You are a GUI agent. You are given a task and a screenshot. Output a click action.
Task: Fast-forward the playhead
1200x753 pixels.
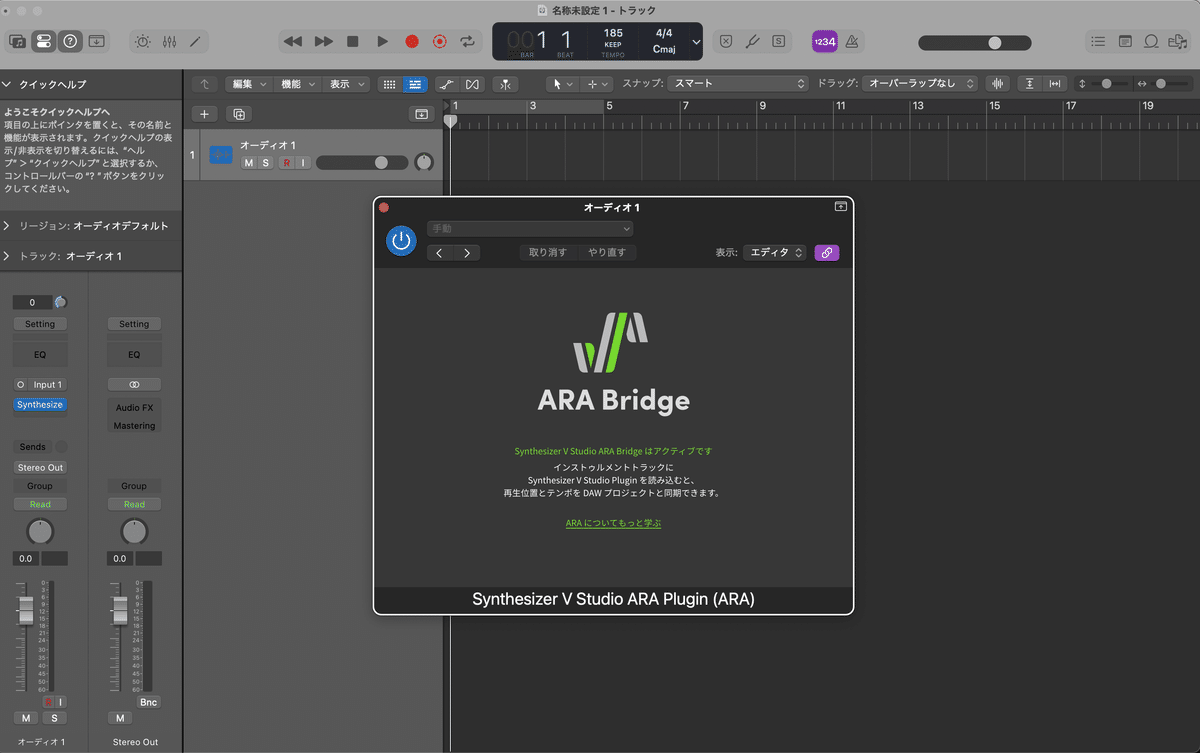(x=323, y=41)
